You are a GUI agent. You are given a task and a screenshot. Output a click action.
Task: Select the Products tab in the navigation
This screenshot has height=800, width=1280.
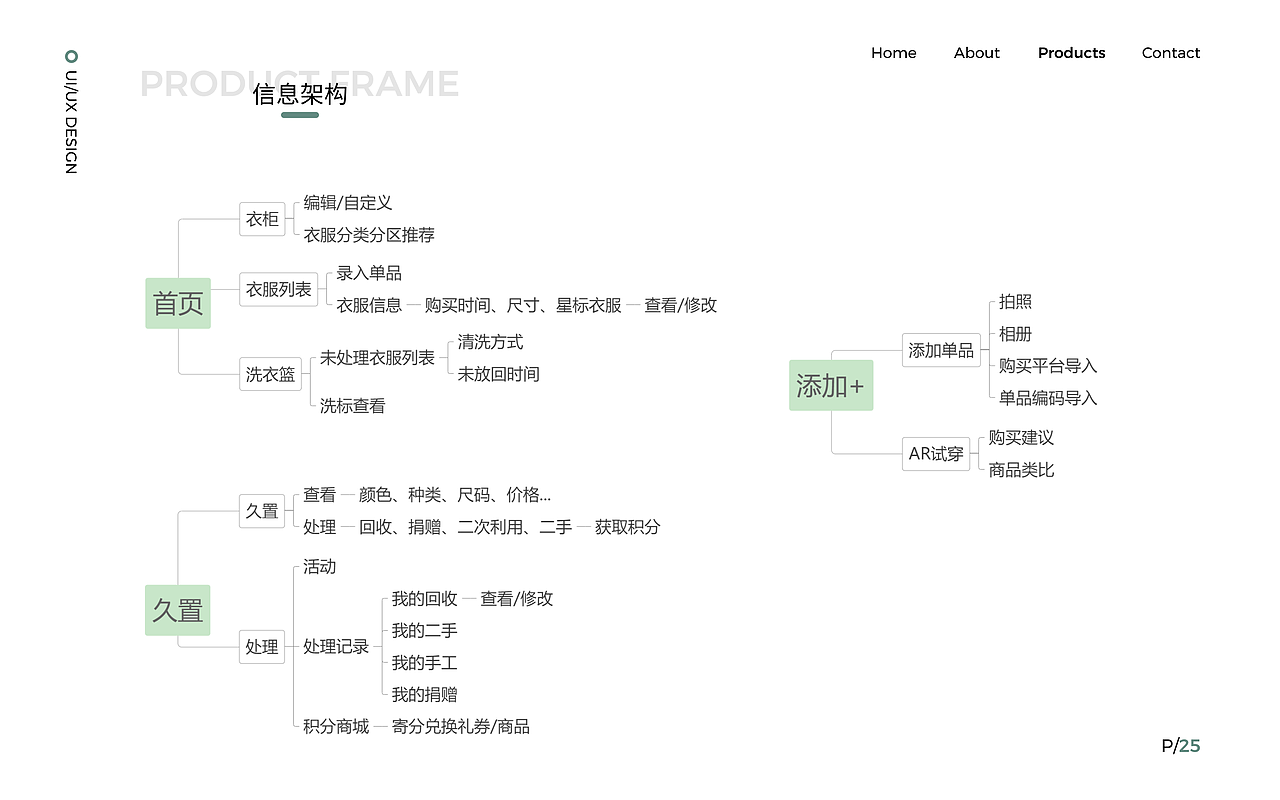coord(1071,53)
